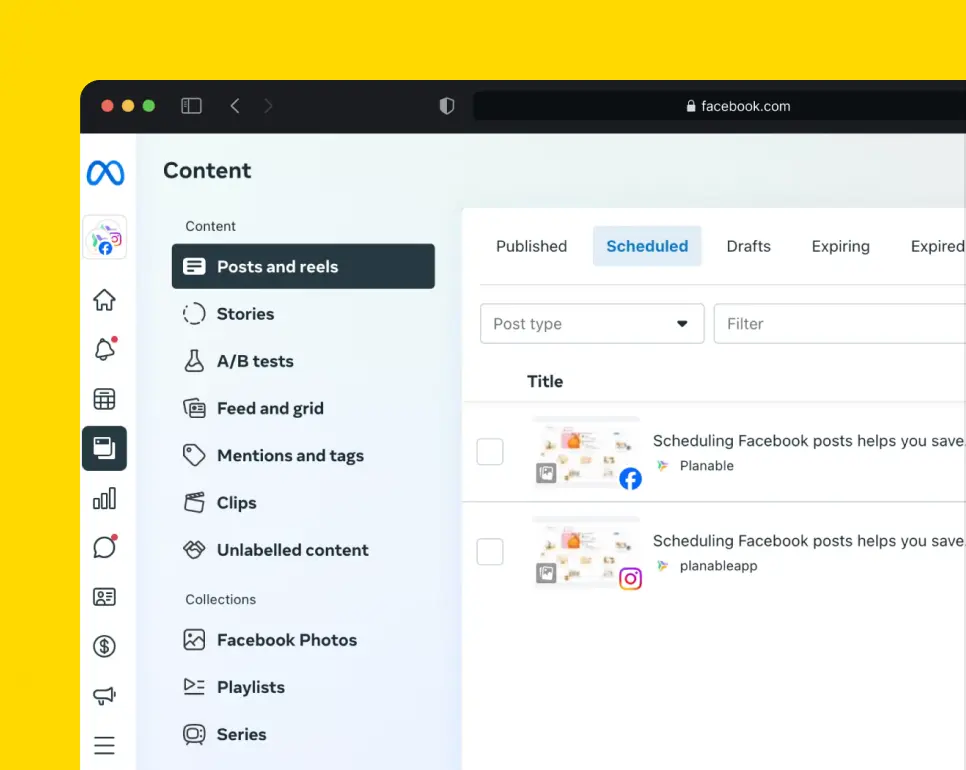
Task: Open the Ads megaphone icon
Action: [104, 696]
